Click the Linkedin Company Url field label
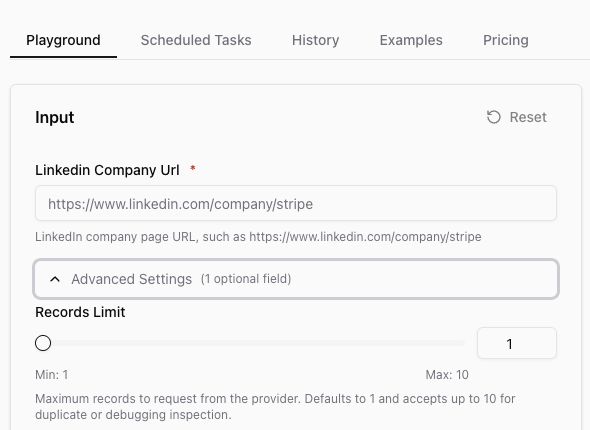590x430 pixels. [107, 170]
